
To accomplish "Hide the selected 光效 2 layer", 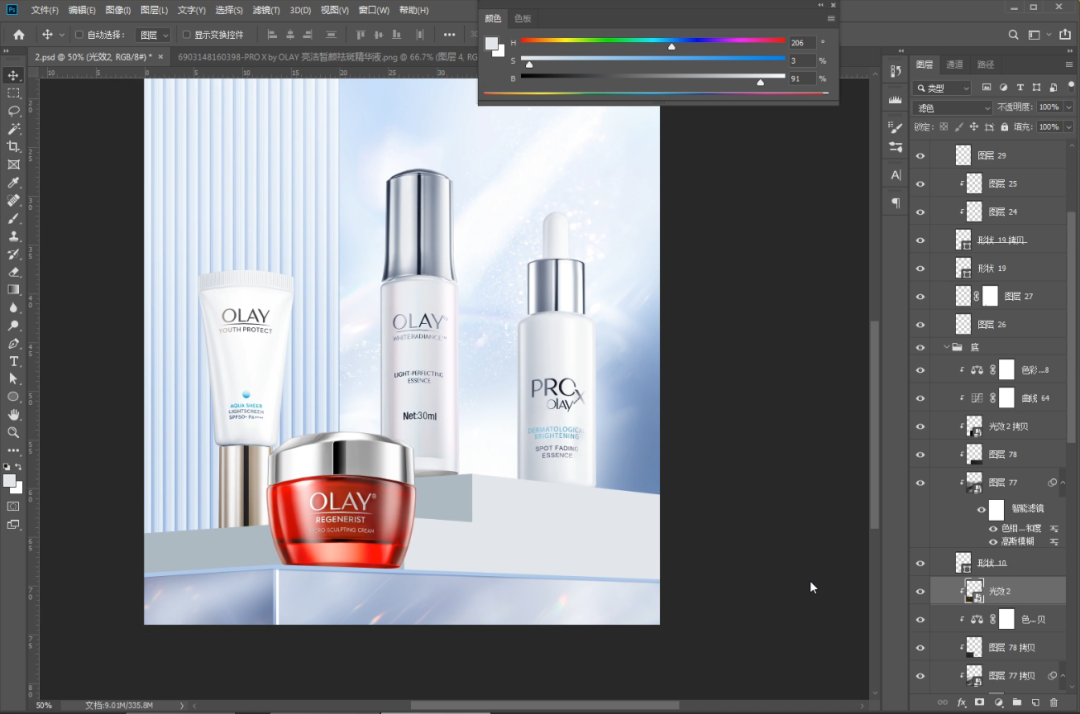I will [920, 591].
